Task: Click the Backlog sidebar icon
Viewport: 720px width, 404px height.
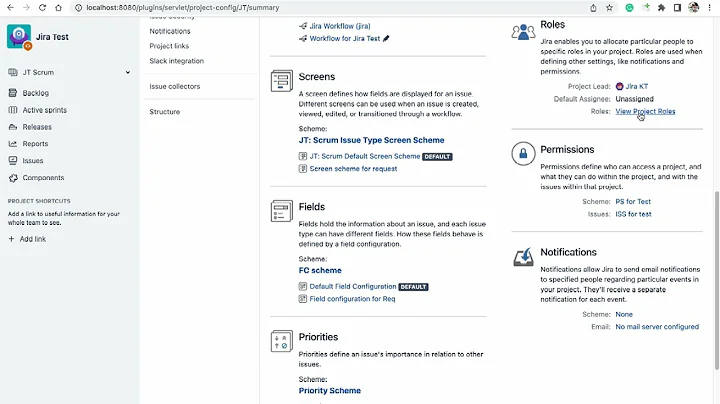Action: pyautogui.click(x=13, y=93)
